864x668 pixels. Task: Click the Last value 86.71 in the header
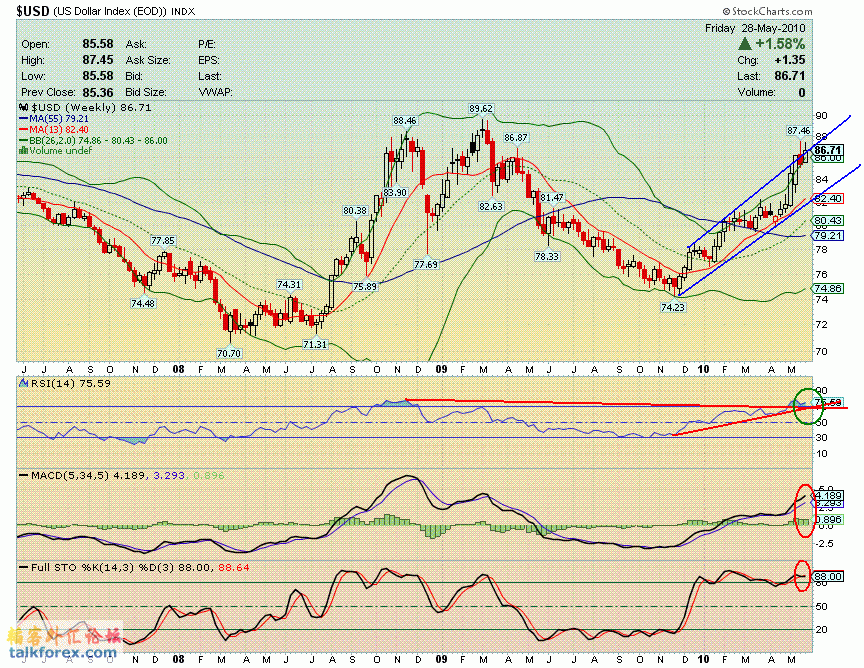point(790,76)
